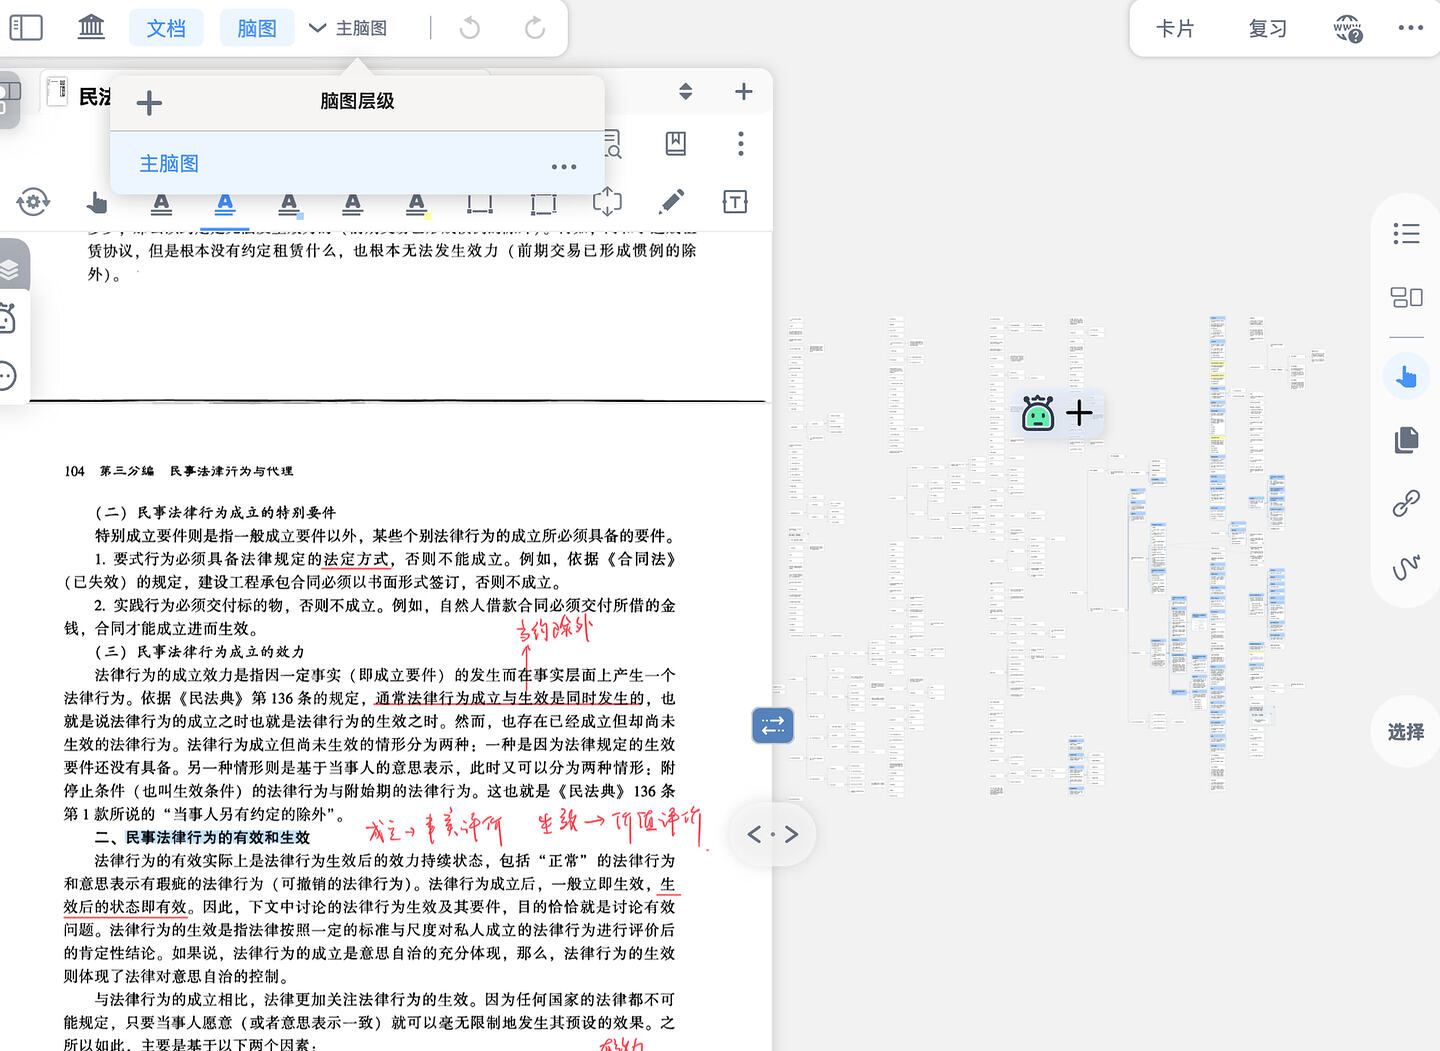Switch to 文档 document mode

click(166, 28)
